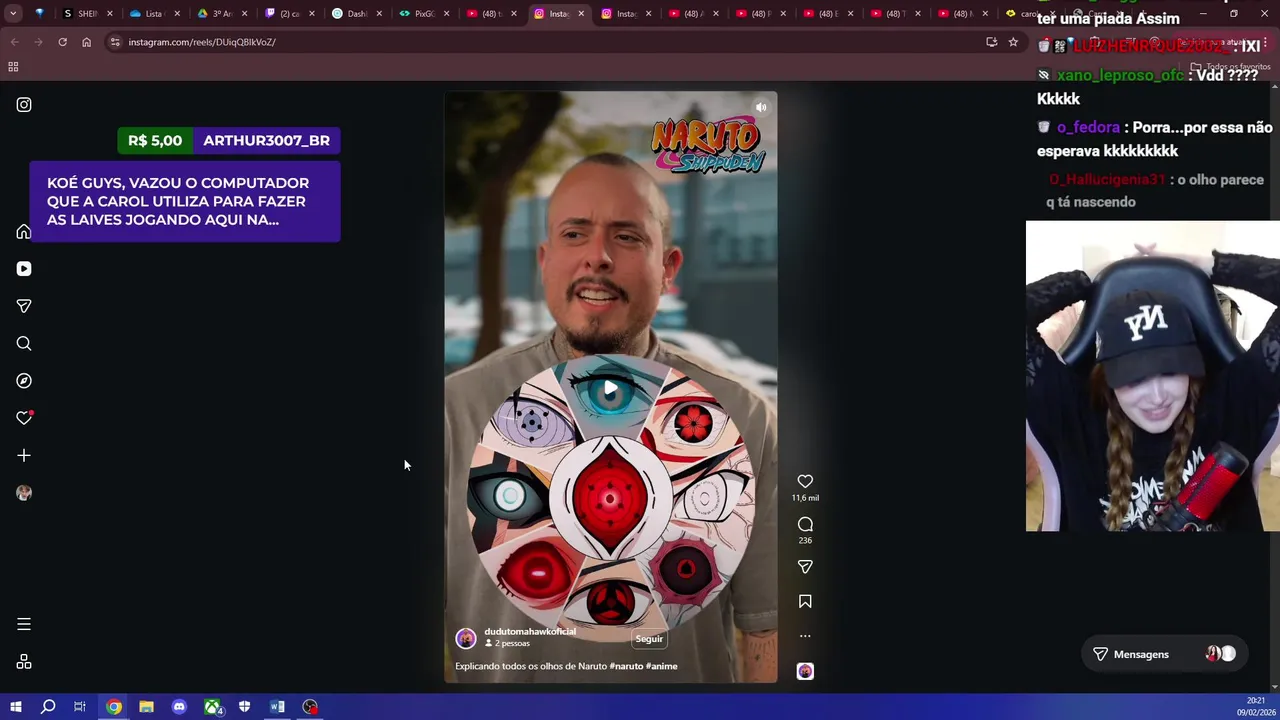Viewport: 1280px width, 720px height.
Task: Switch to the Dash tab
Action: click(x=355, y=14)
